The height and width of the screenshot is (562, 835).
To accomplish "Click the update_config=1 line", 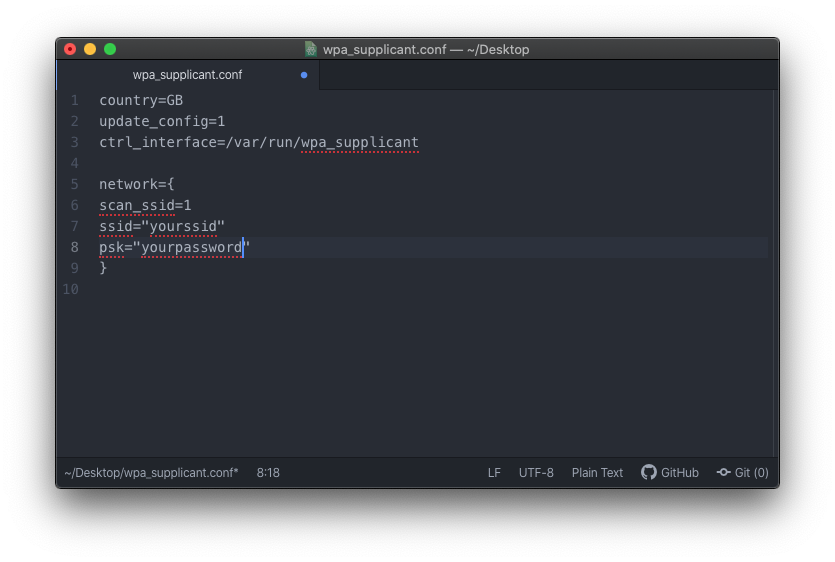I will pos(162,121).
